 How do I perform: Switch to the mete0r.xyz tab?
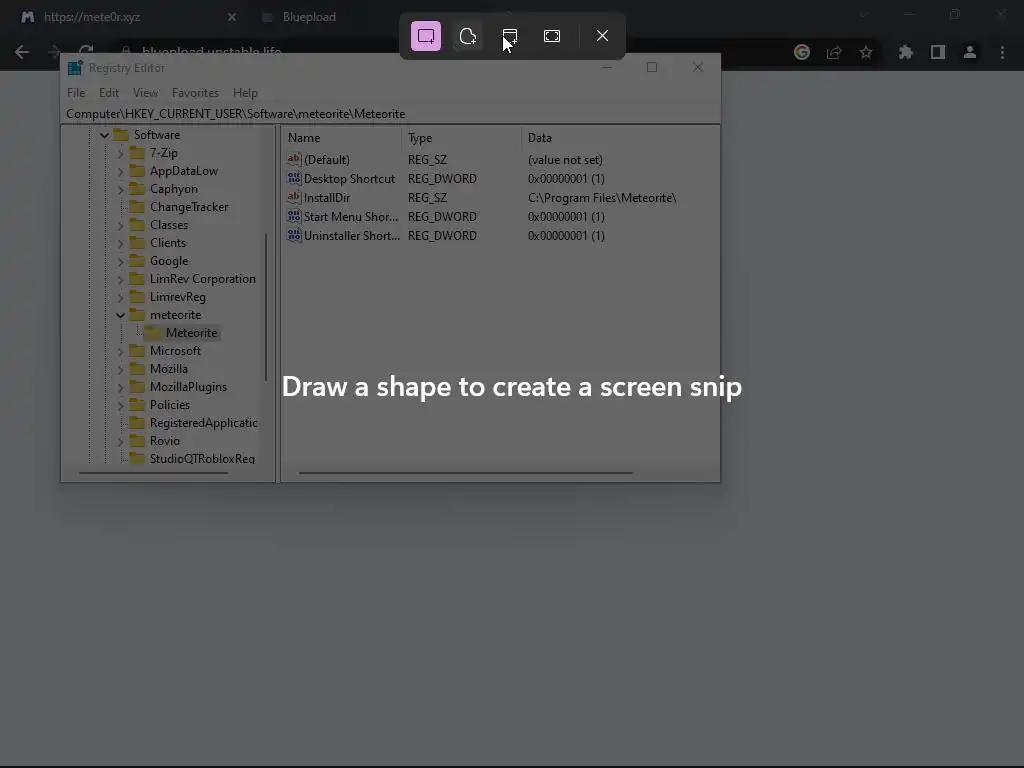click(124, 17)
